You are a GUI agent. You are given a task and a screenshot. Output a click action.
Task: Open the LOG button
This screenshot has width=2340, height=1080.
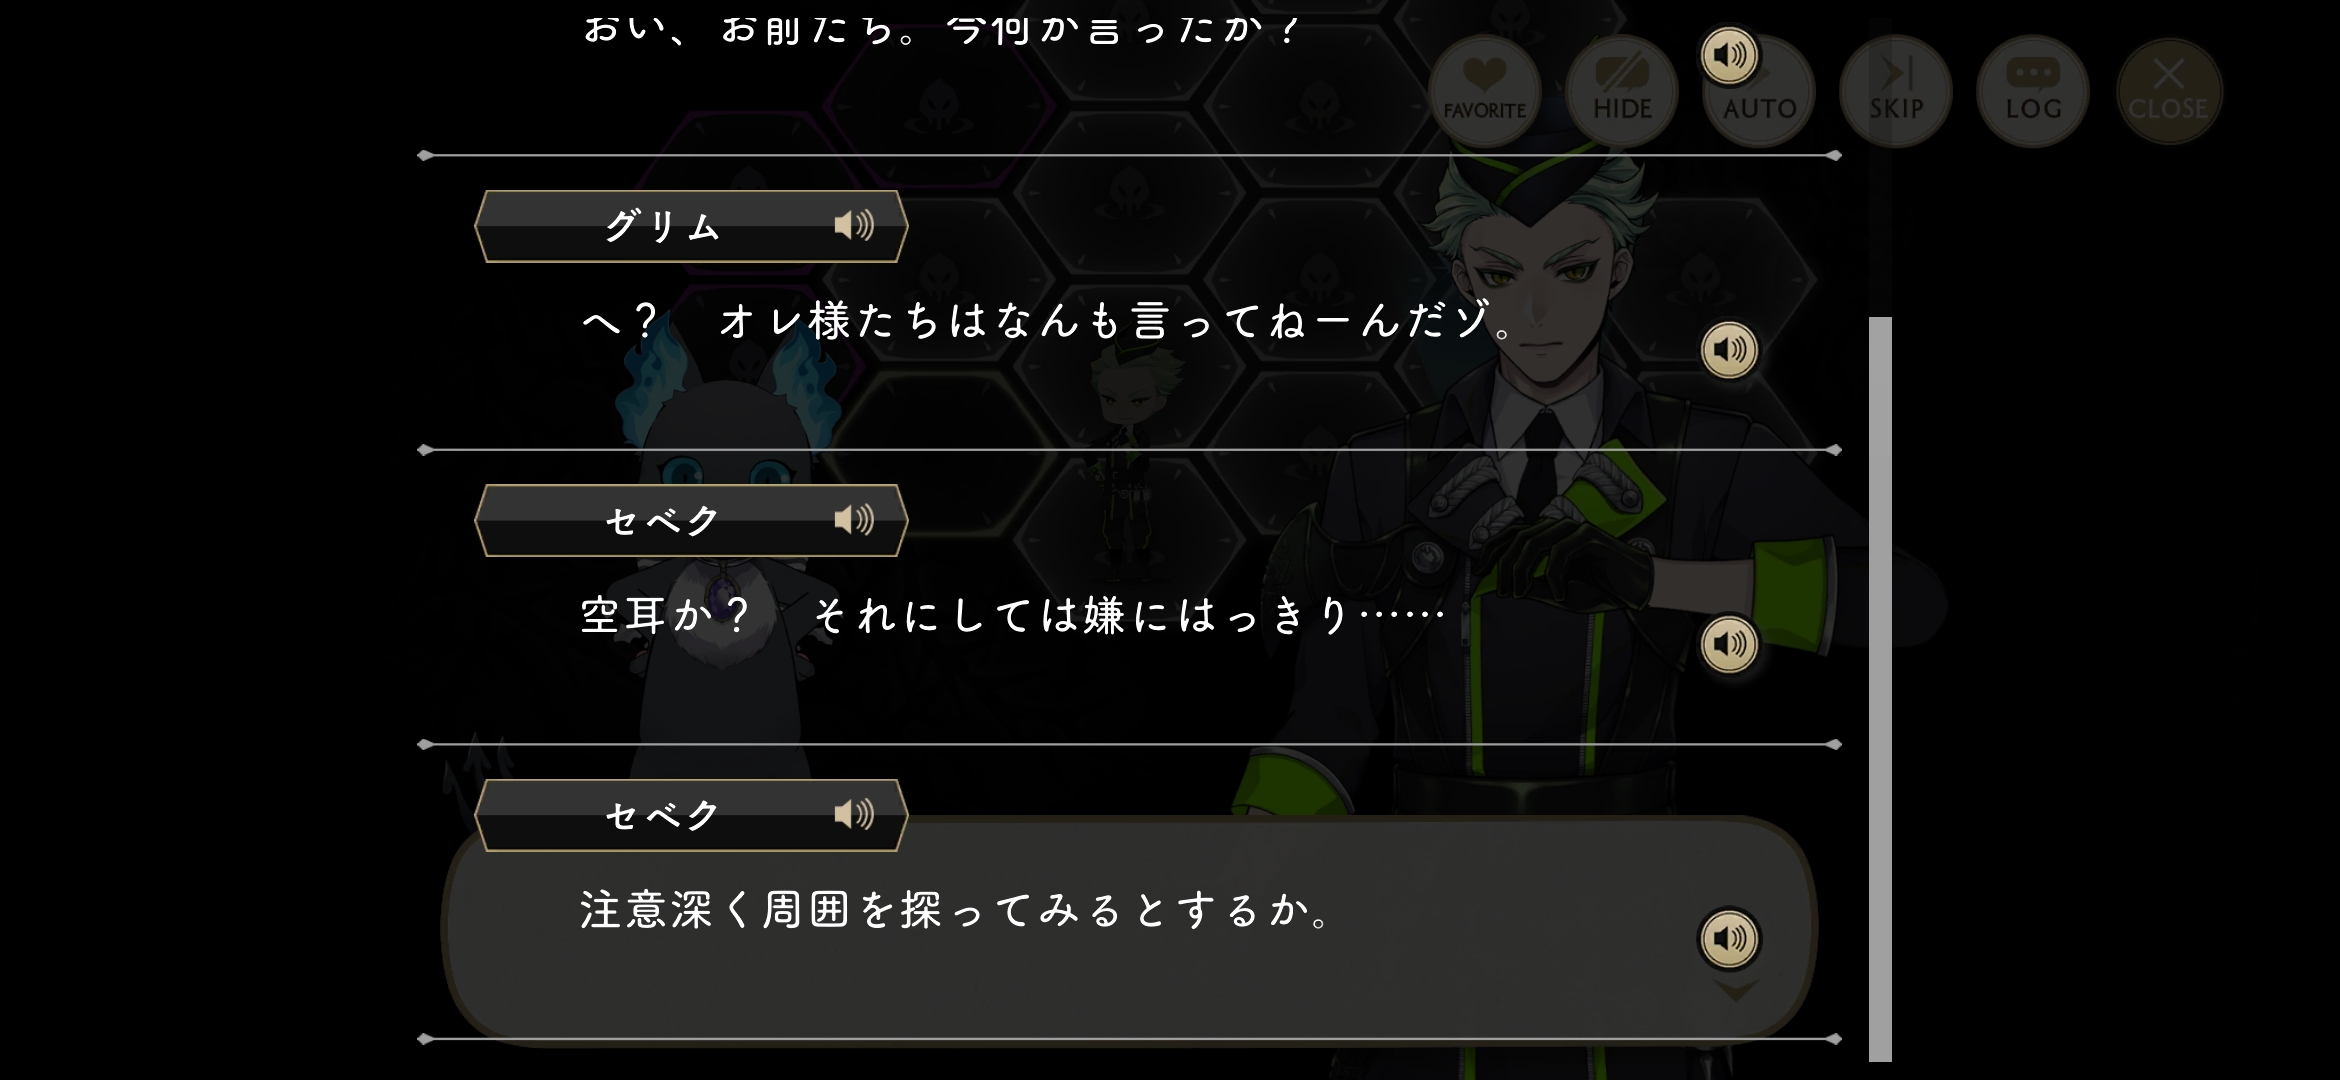(x=2033, y=90)
